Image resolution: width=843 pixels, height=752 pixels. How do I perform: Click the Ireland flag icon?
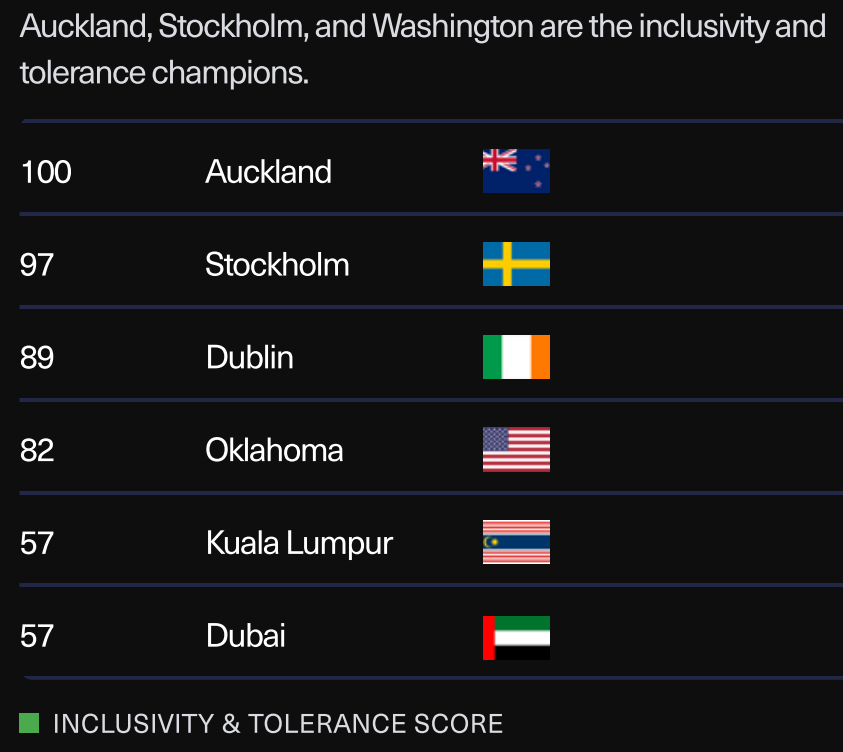pyautogui.click(x=516, y=357)
